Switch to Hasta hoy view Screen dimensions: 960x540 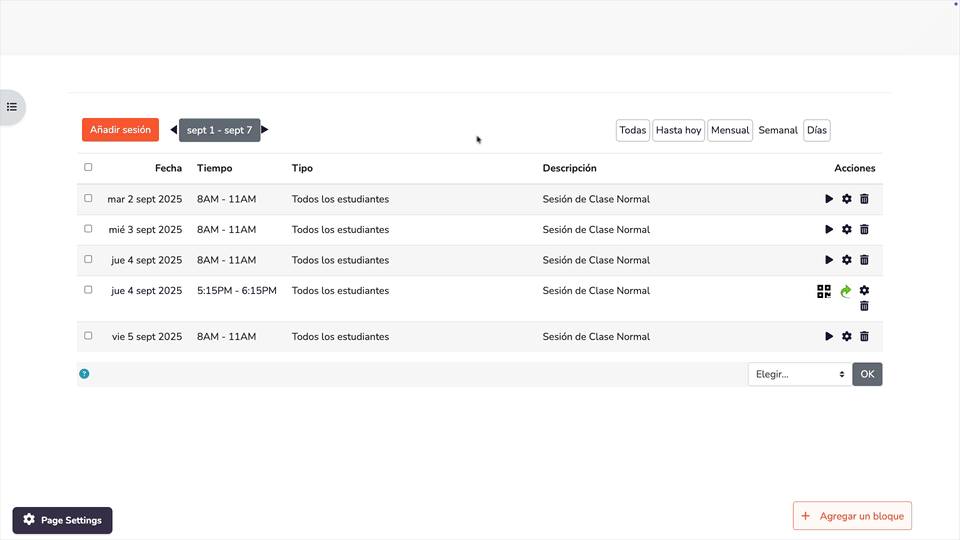678,130
